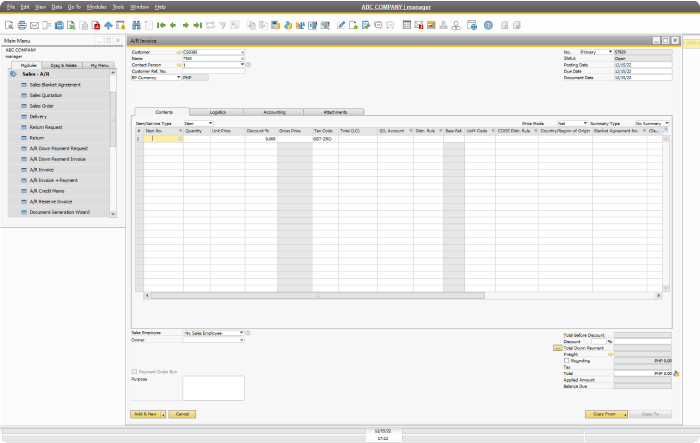Screen dimensions: 700x443
Task: Tick the Payment Order Run checkbox
Action: pos(134,372)
